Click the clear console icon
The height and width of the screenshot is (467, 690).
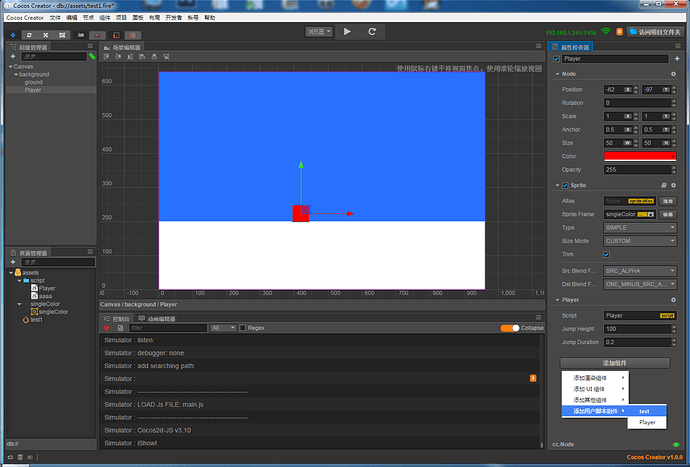pos(106,328)
